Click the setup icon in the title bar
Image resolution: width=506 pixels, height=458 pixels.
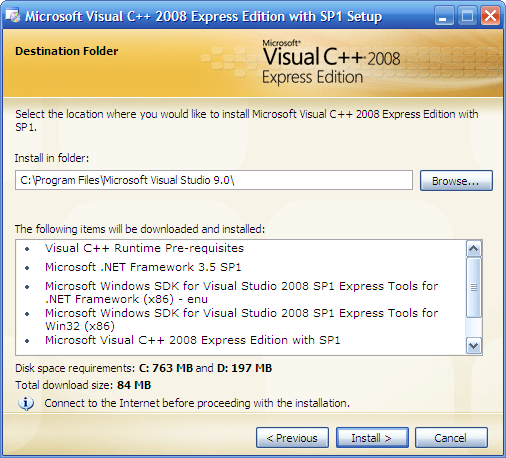pyautogui.click(x=13, y=16)
